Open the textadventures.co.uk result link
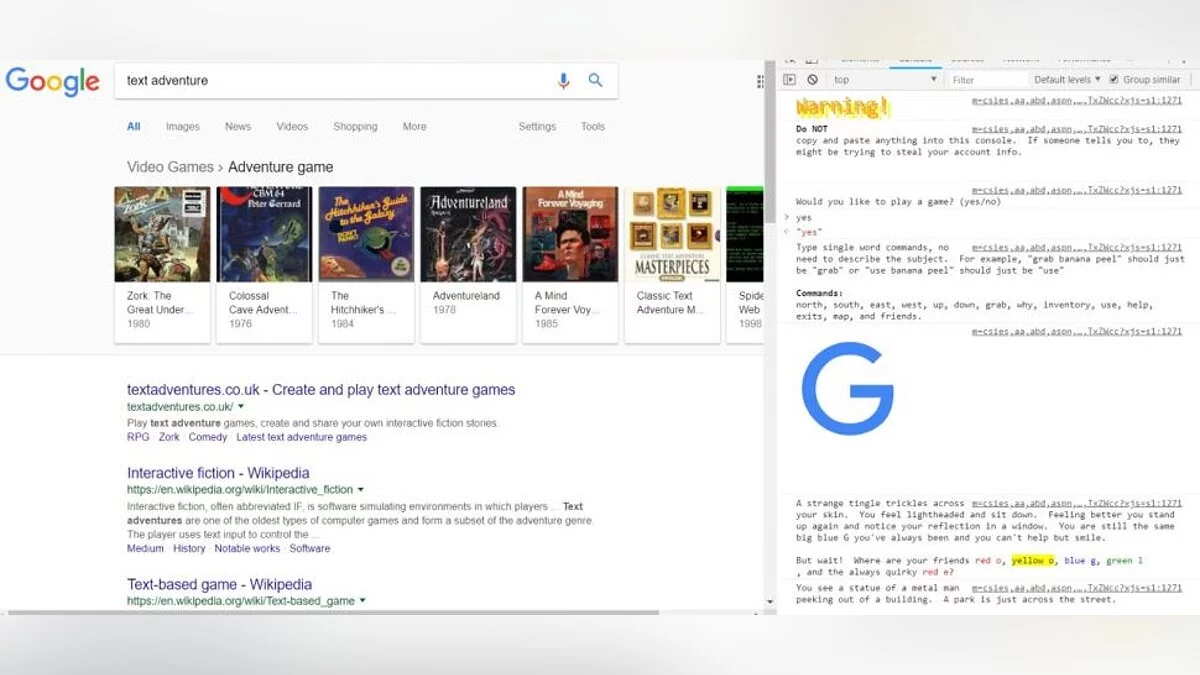Screen dimensions: 1200x675 click(x=321, y=390)
